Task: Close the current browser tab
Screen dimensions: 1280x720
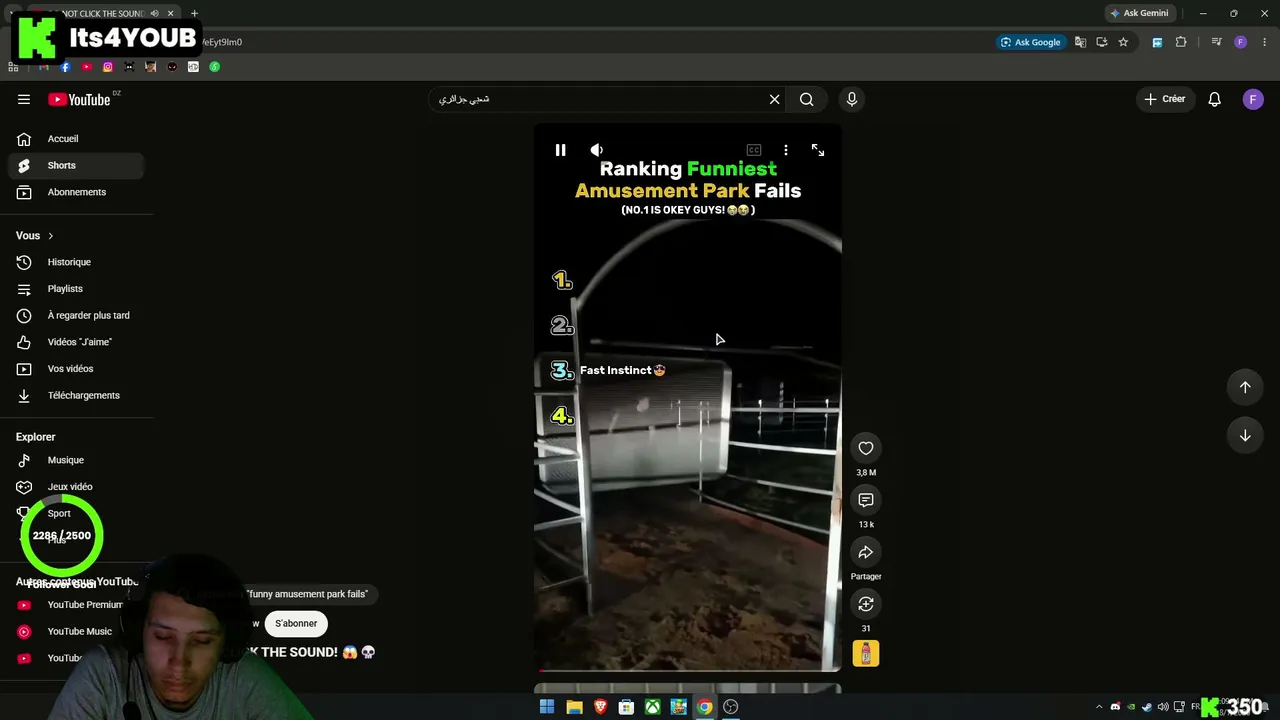Action: (x=171, y=13)
